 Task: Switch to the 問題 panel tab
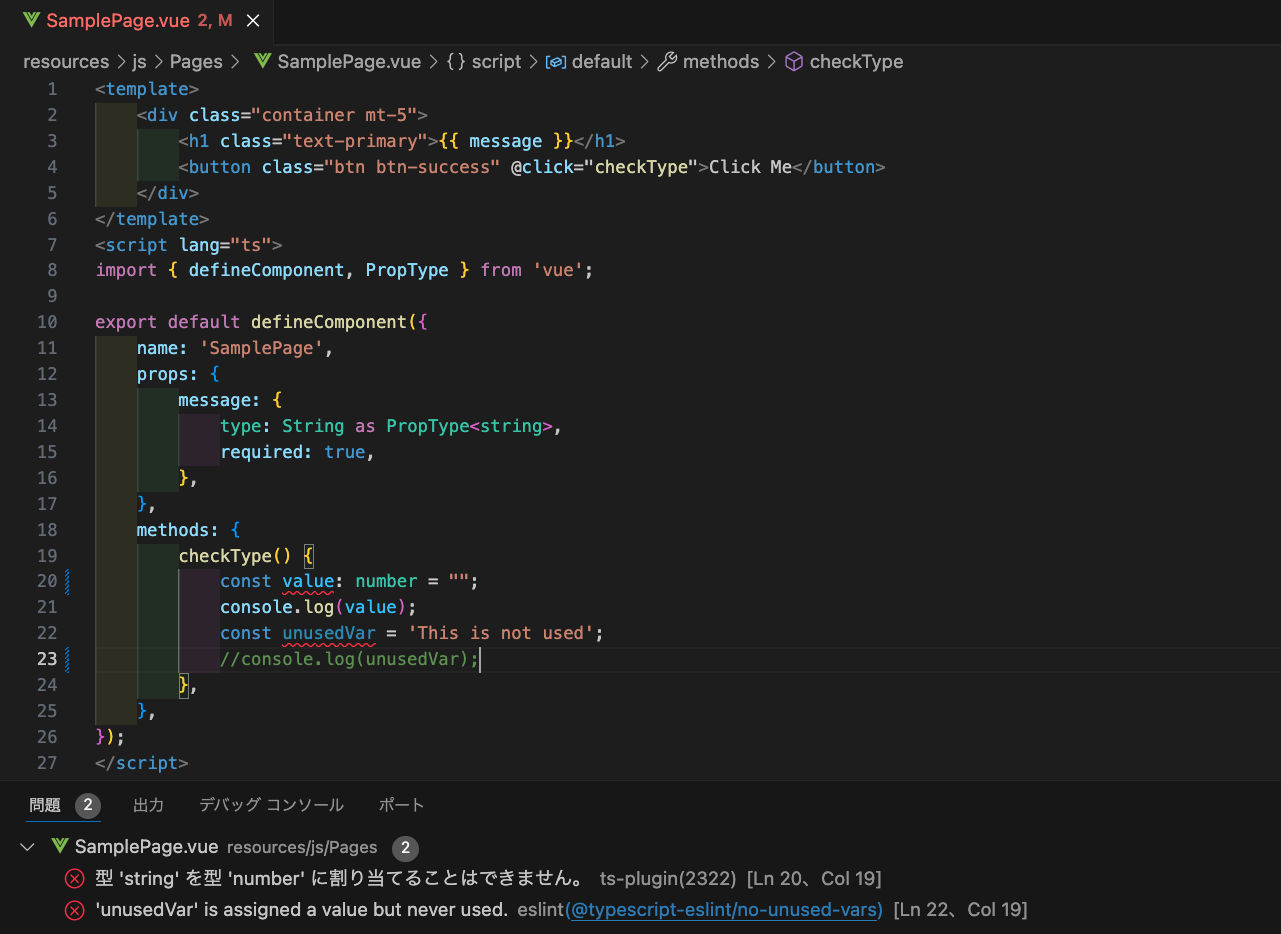click(x=45, y=805)
